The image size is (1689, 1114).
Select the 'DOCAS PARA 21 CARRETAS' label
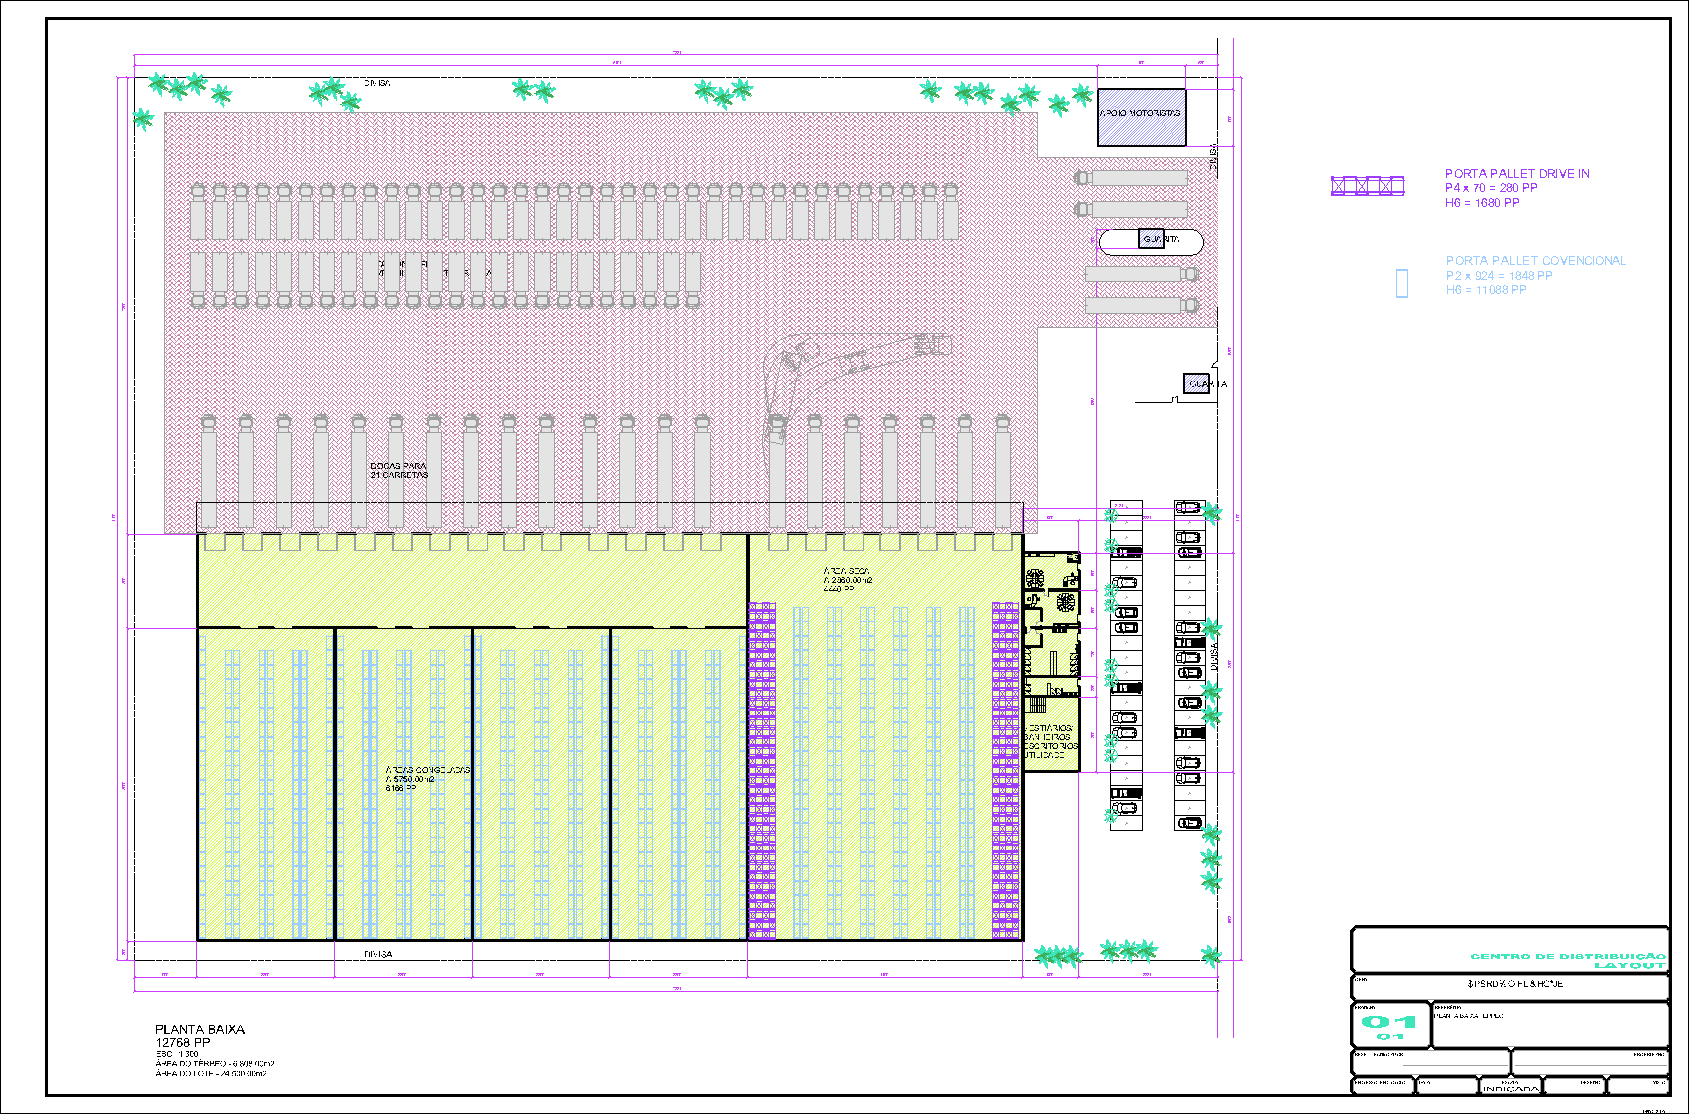click(x=399, y=470)
